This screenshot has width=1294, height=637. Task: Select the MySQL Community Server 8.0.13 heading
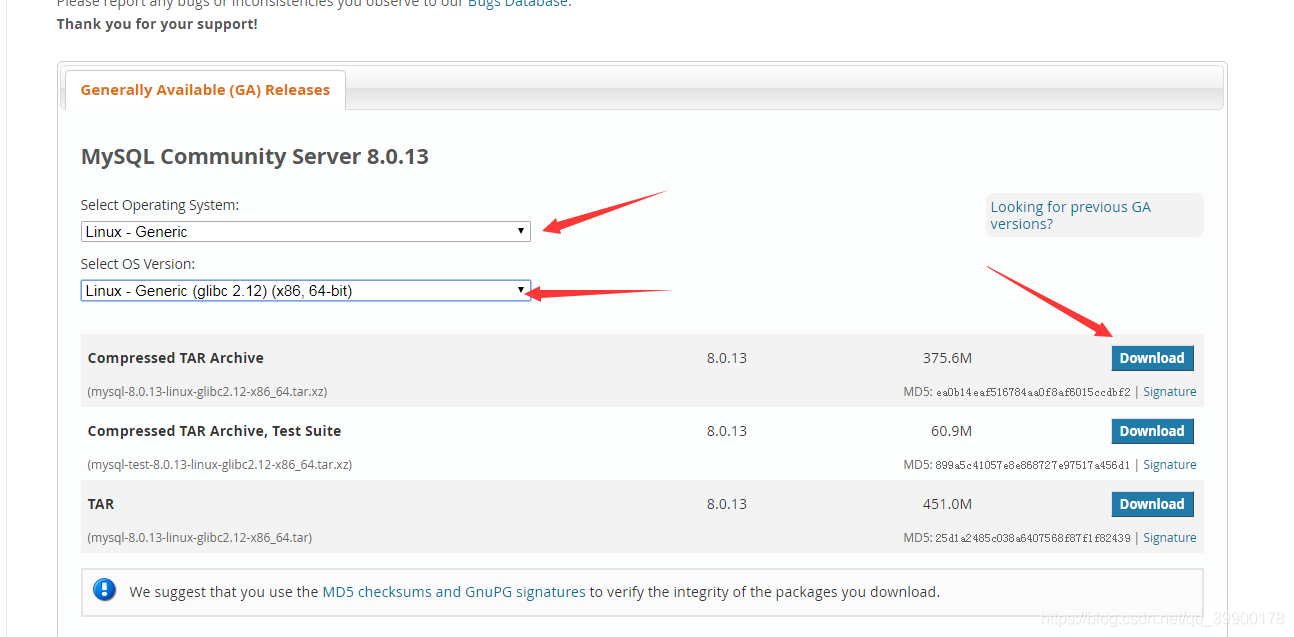click(255, 157)
